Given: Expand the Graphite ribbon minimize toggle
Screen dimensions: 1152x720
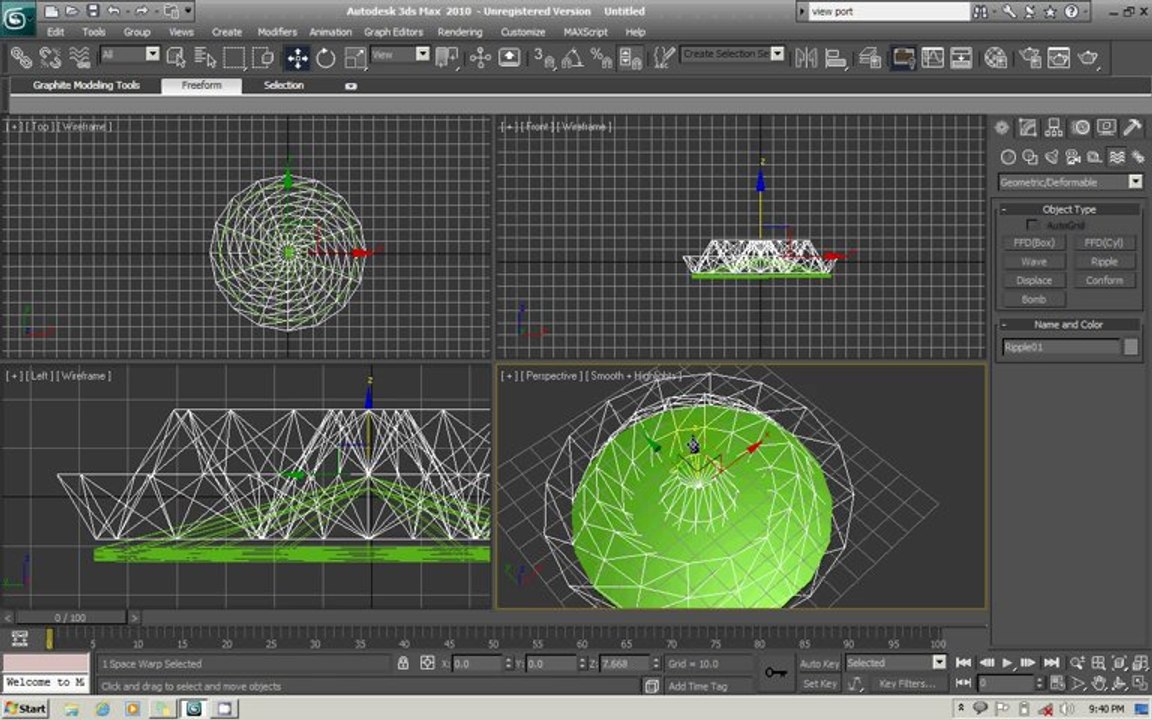Looking at the screenshot, I should click(x=350, y=86).
